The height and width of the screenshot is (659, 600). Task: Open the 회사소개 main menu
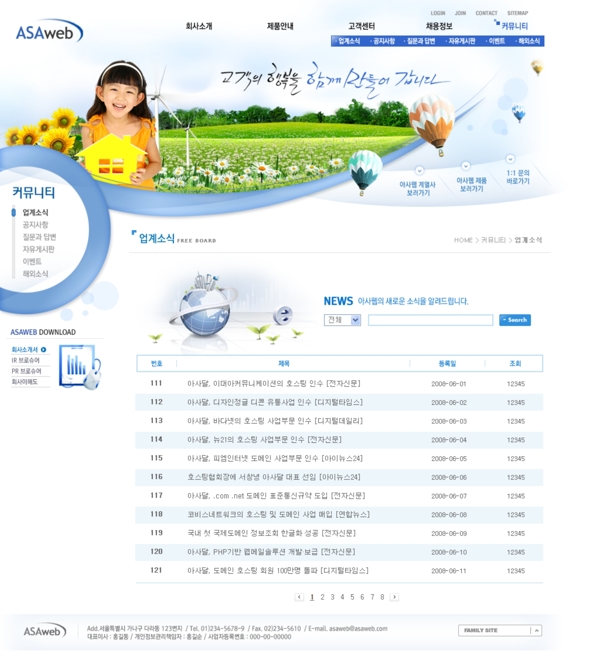(199, 26)
